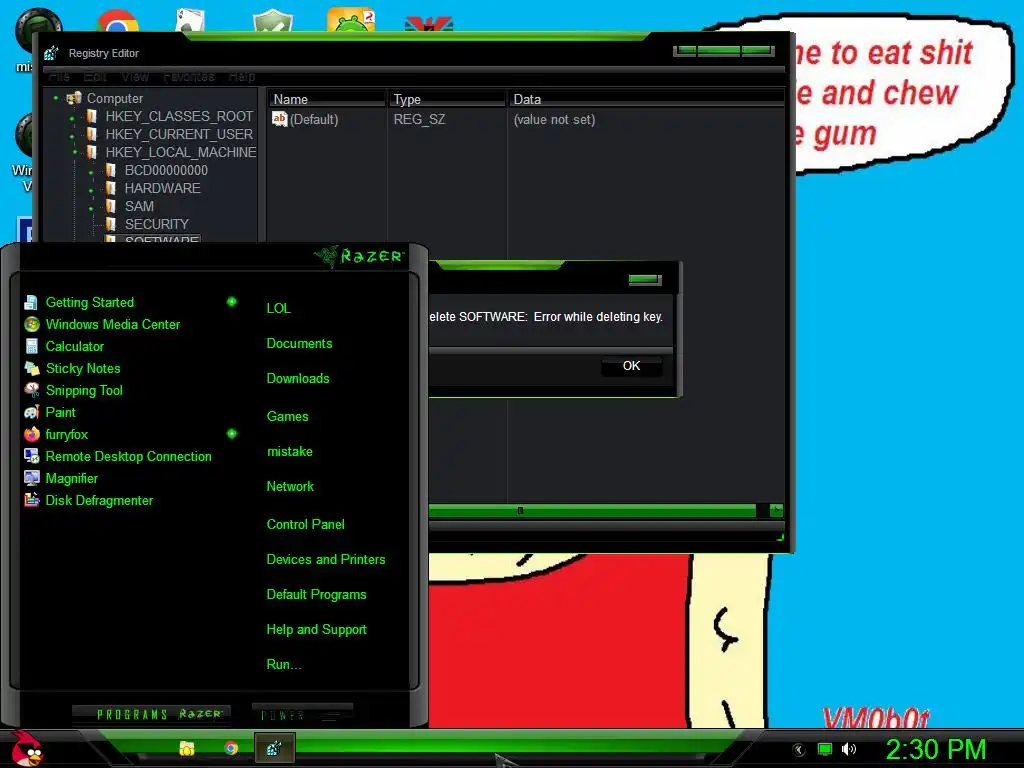Screen dimensions: 1024x768
Task: Open the Downloads folder link
Action: click(x=298, y=379)
